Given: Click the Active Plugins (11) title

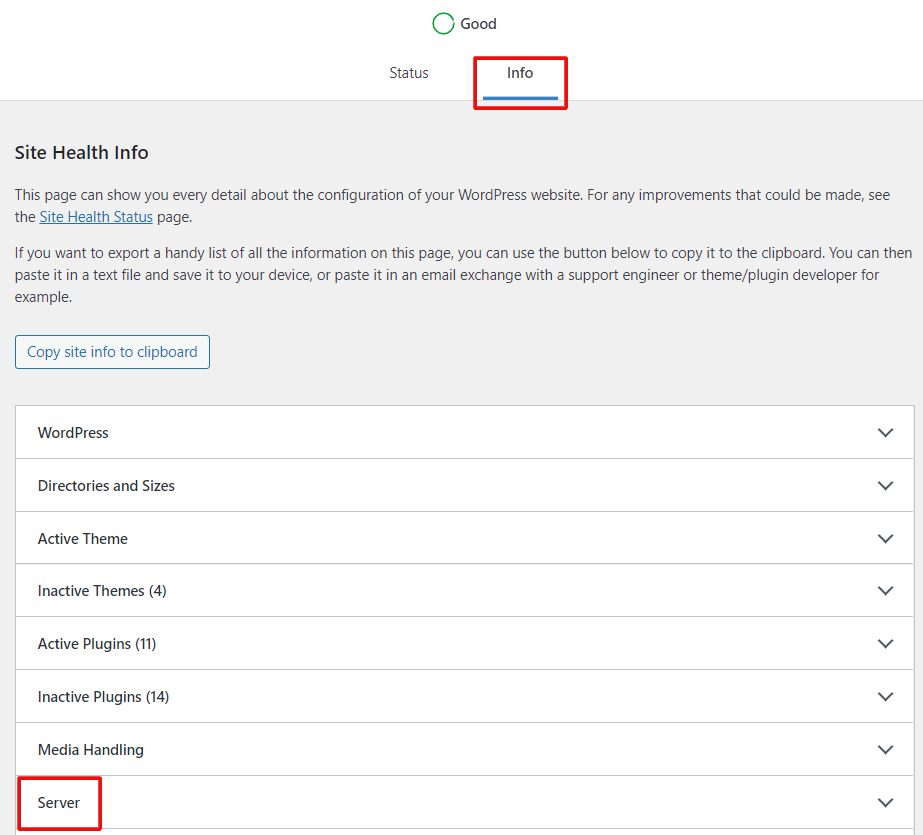Looking at the screenshot, I should [x=97, y=643].
